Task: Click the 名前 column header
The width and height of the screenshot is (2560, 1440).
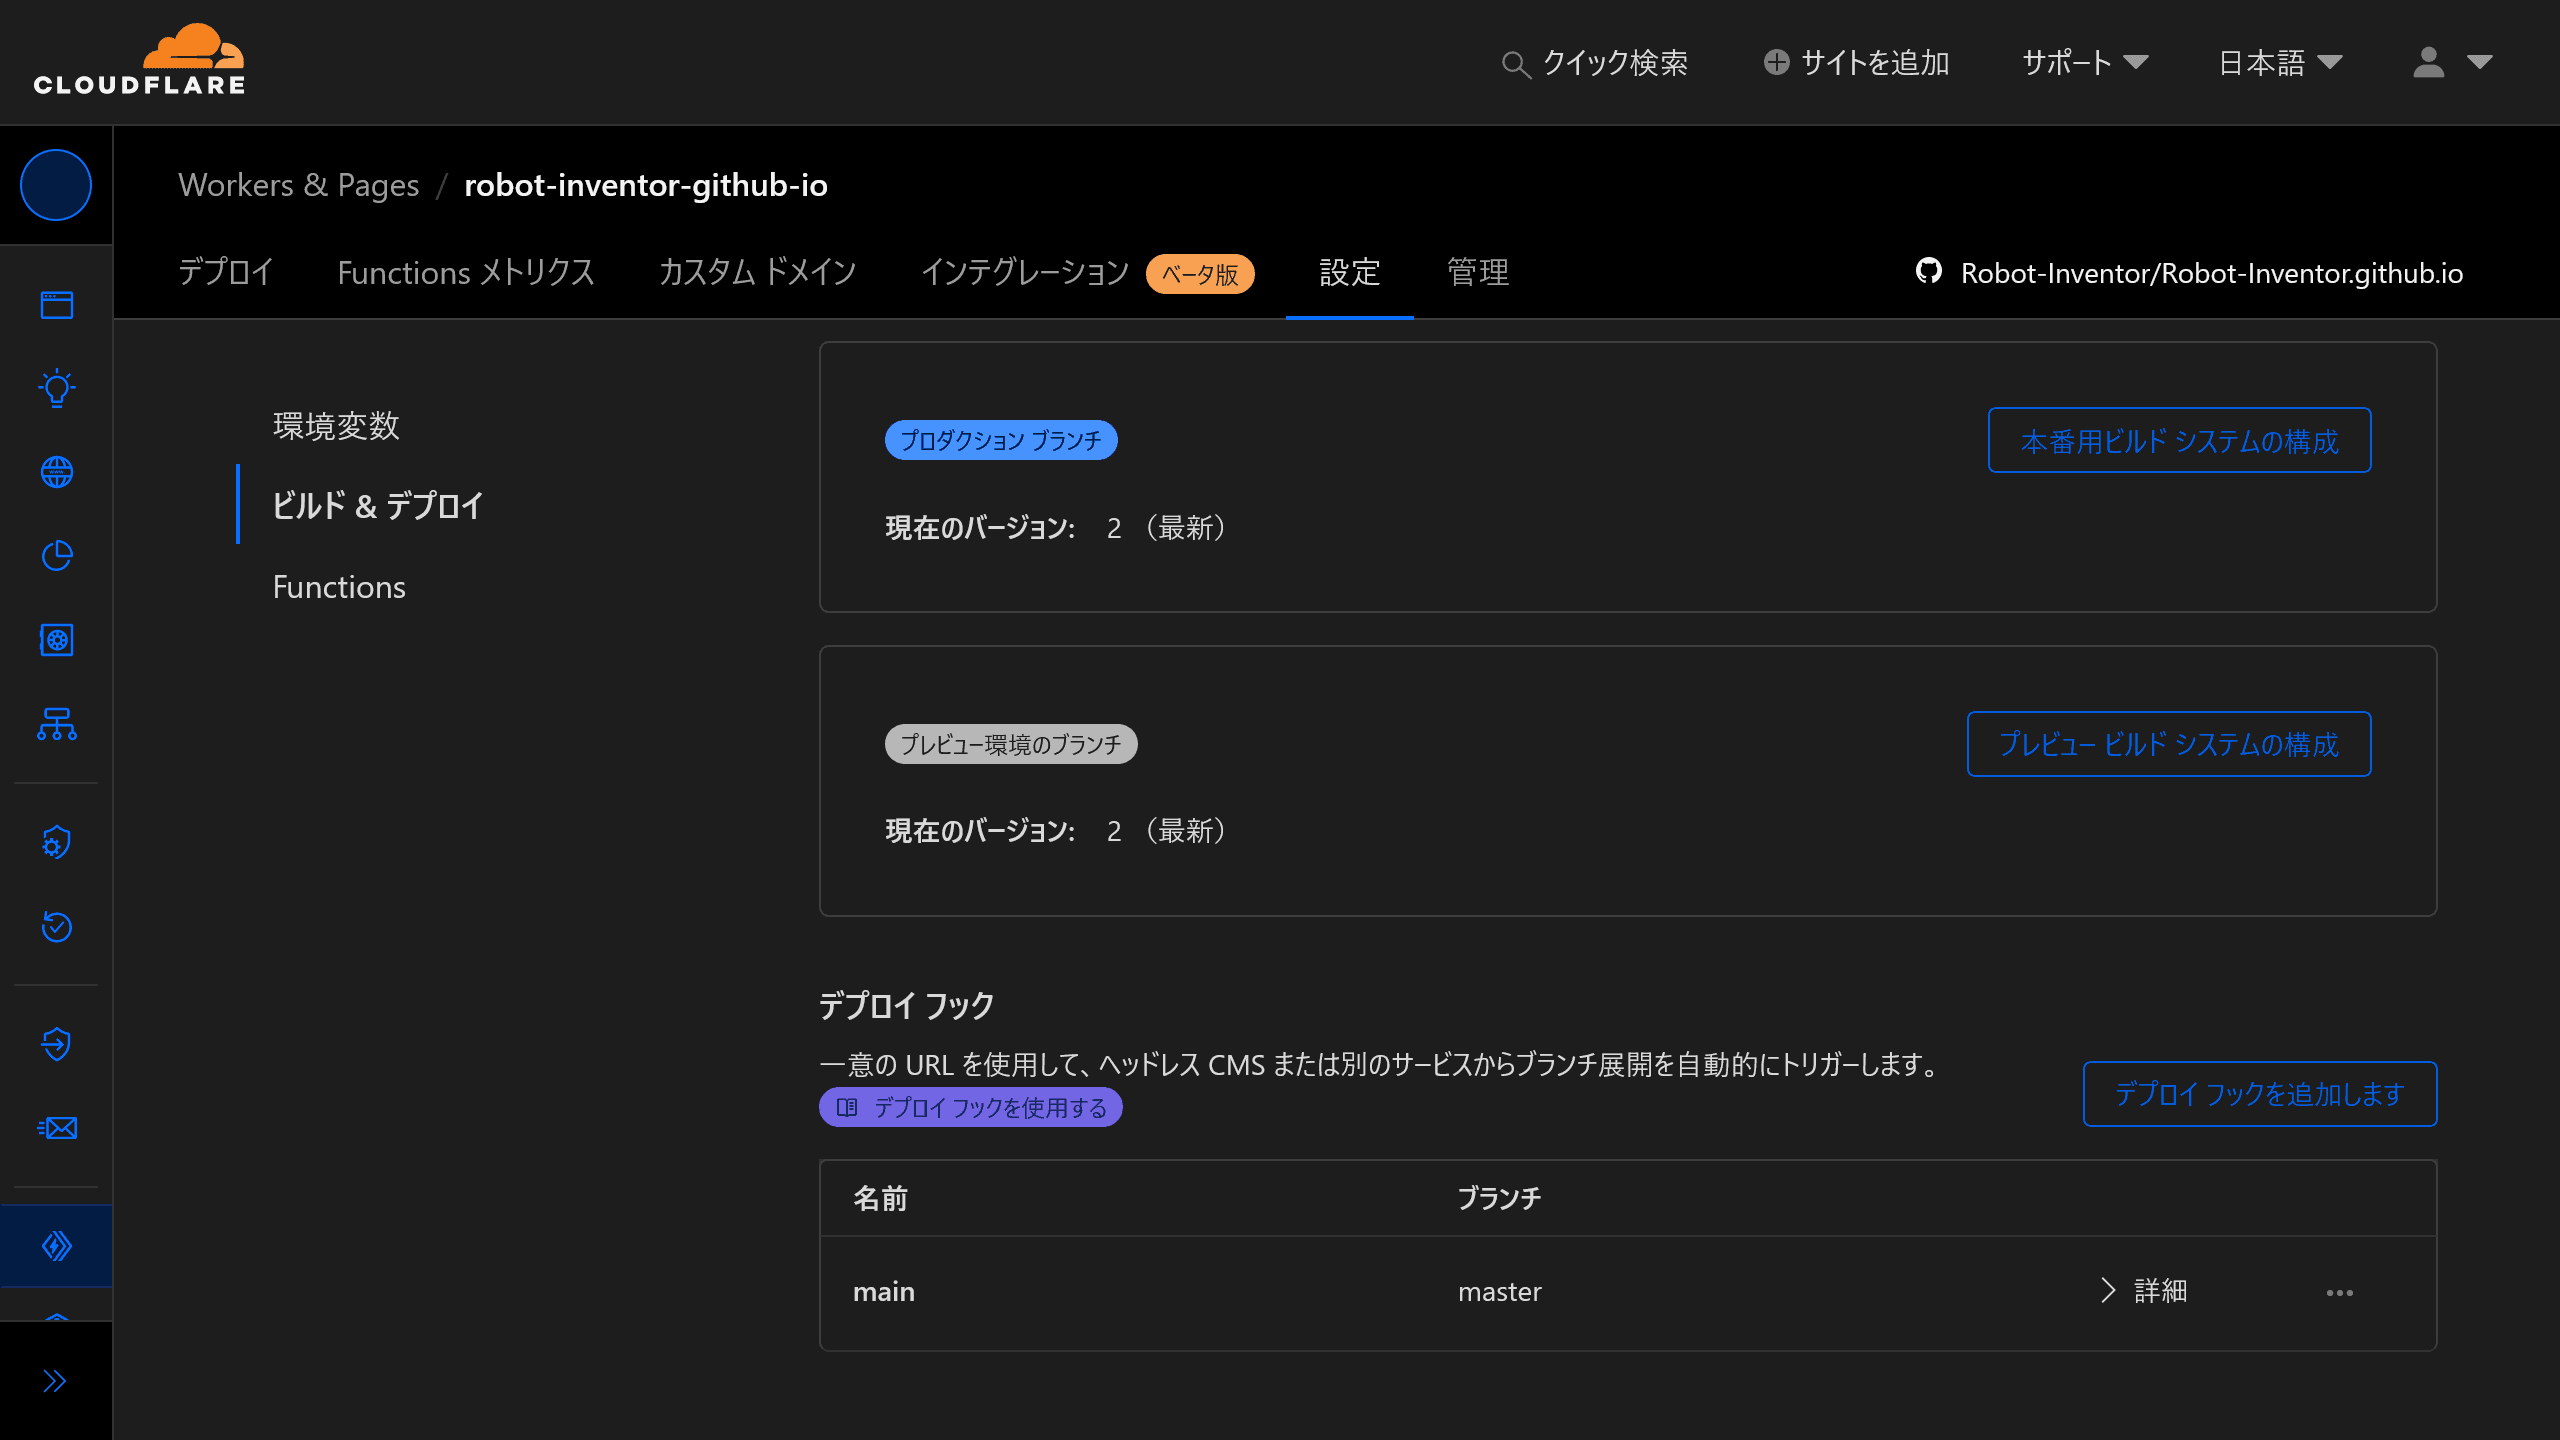Action: tap(880, 1198)
